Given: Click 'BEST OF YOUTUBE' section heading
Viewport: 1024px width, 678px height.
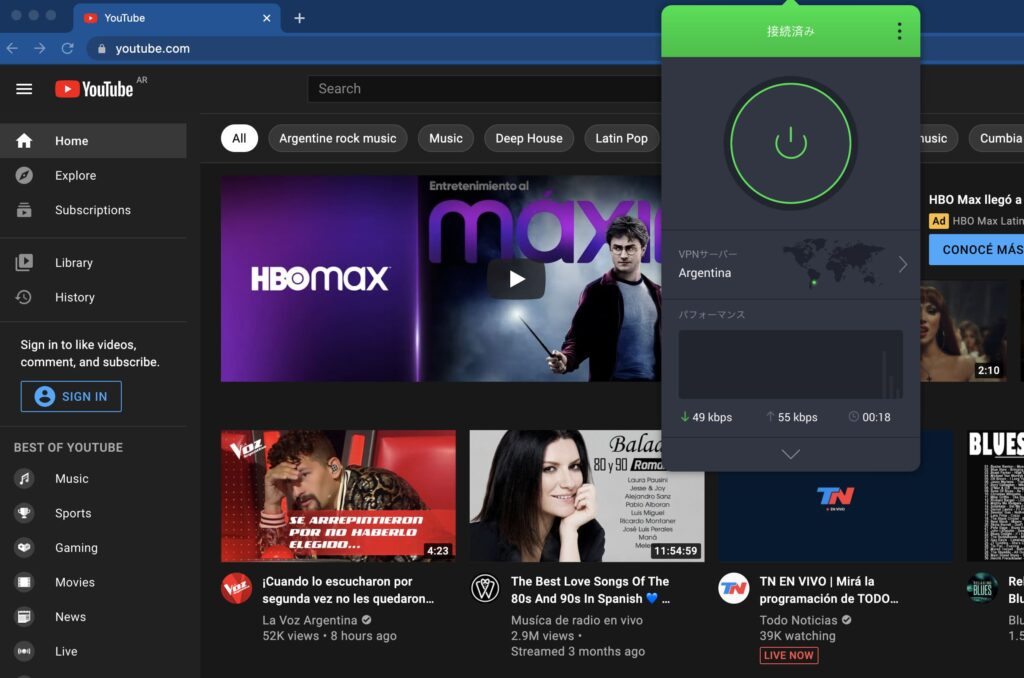Looking at the screenshot, I should point(69,447).
